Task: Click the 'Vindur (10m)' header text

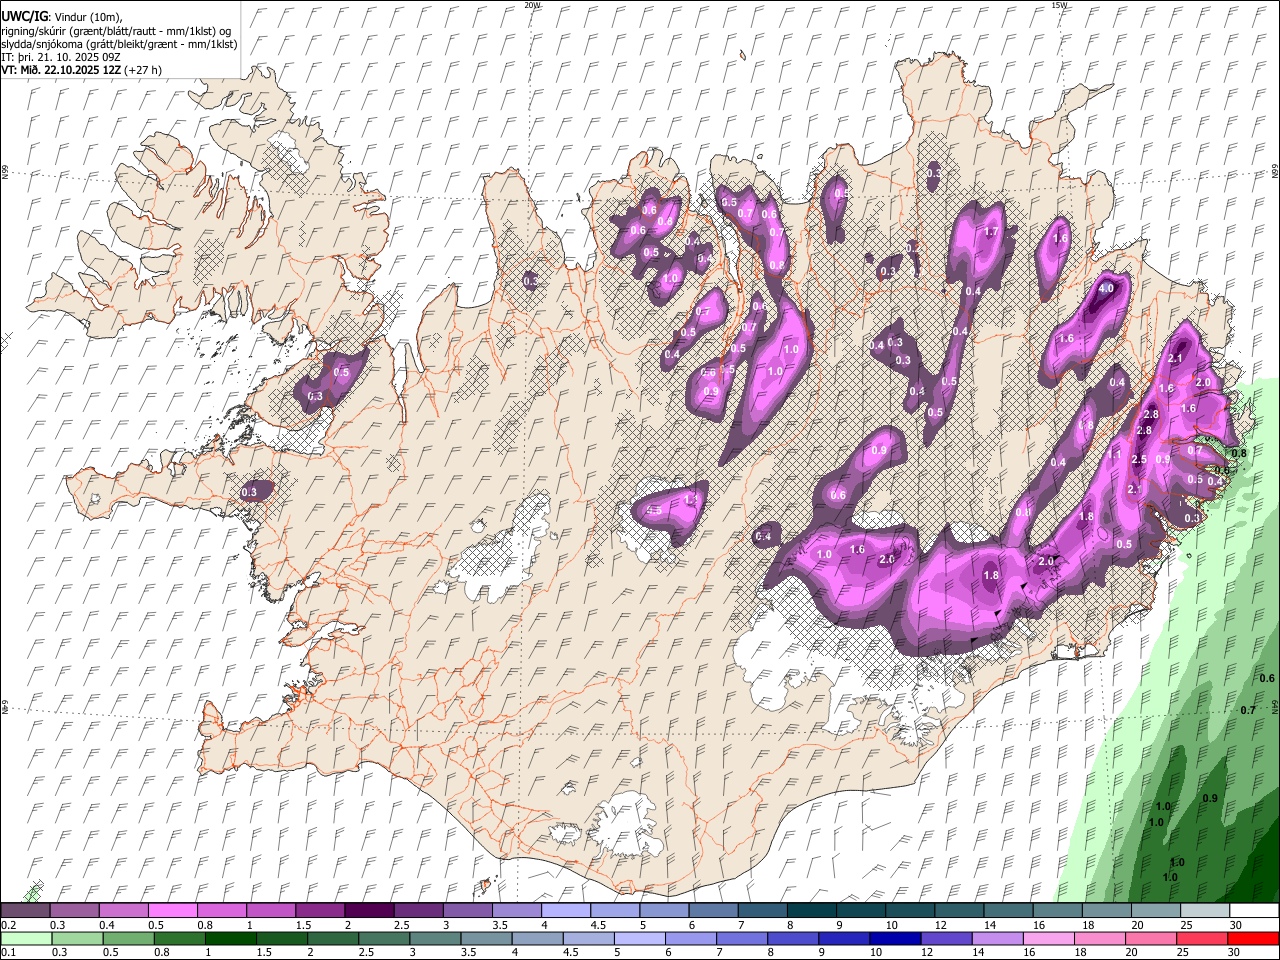Action: pyautogui.click(x=88, y=17)
